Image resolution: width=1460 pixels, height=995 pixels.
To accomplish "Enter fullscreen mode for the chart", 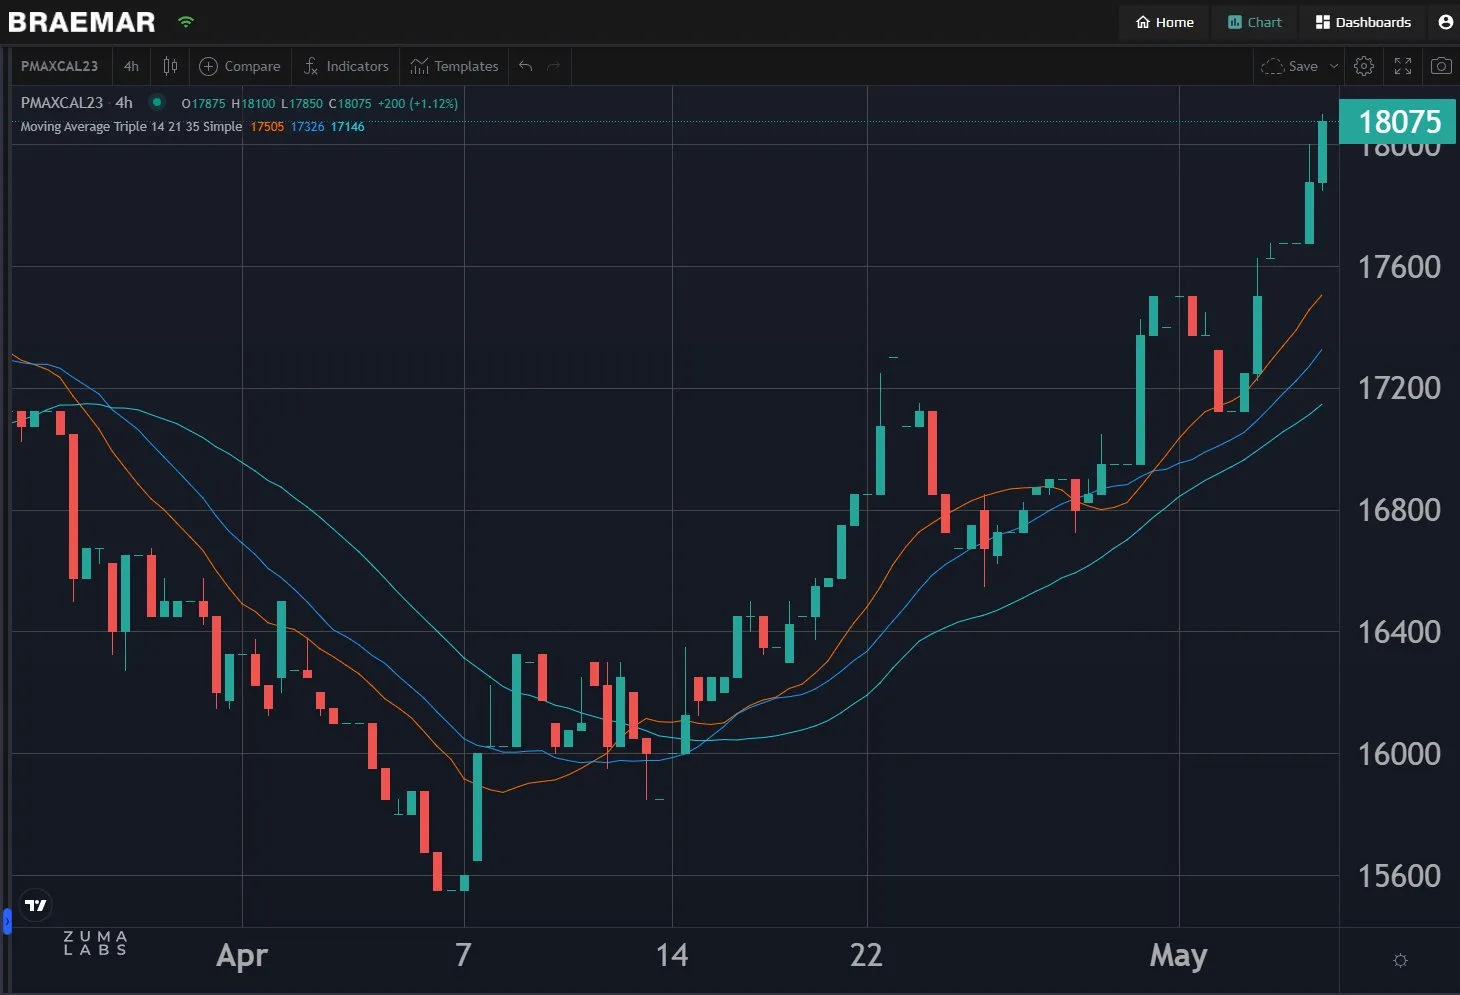I will click(x=1403, y=66).
